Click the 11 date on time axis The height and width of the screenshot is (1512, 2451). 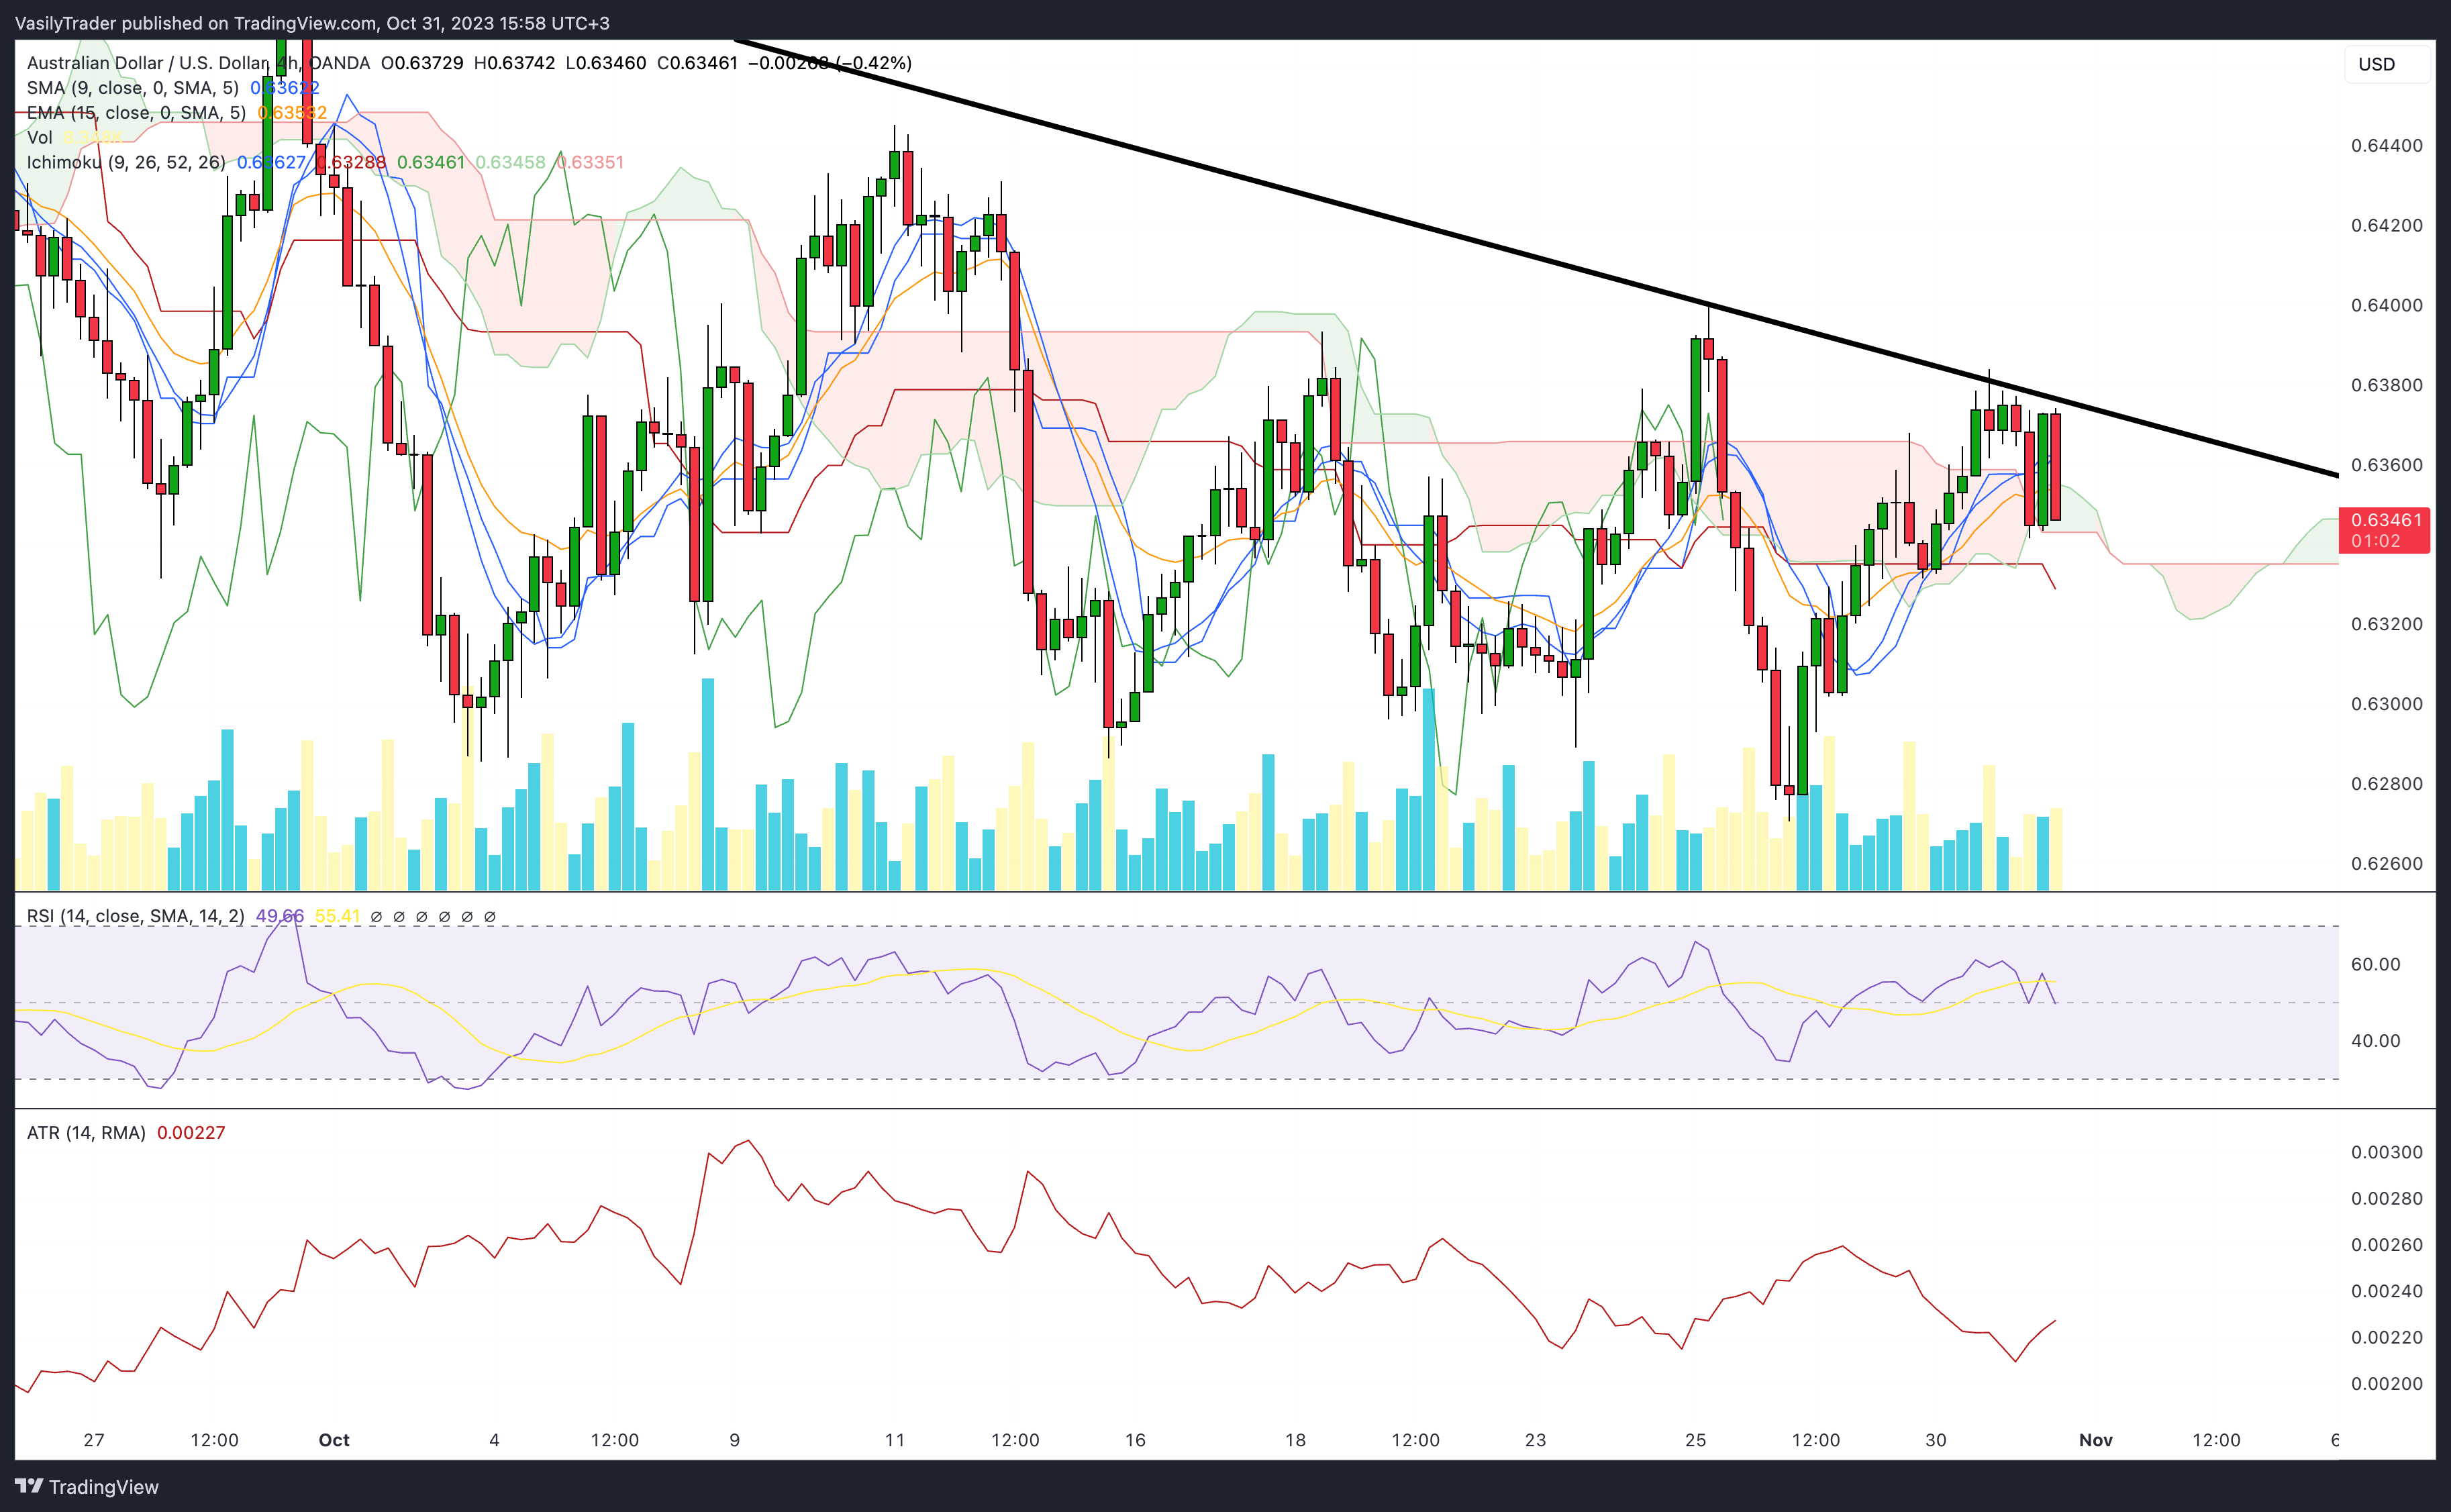(895, 1441)
